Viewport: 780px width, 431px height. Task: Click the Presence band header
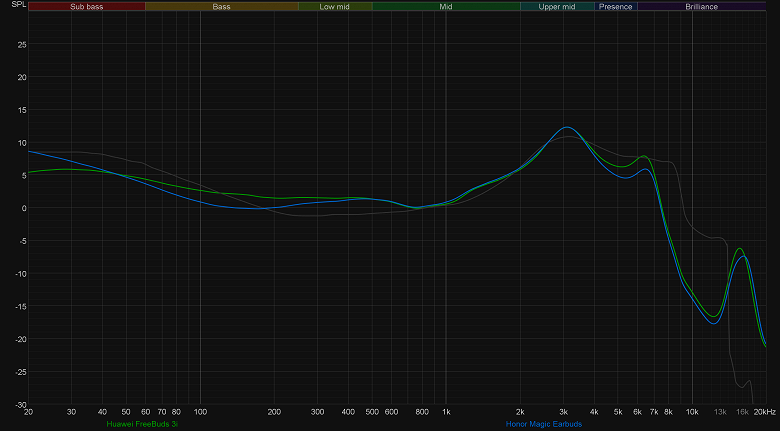[615, 6]
